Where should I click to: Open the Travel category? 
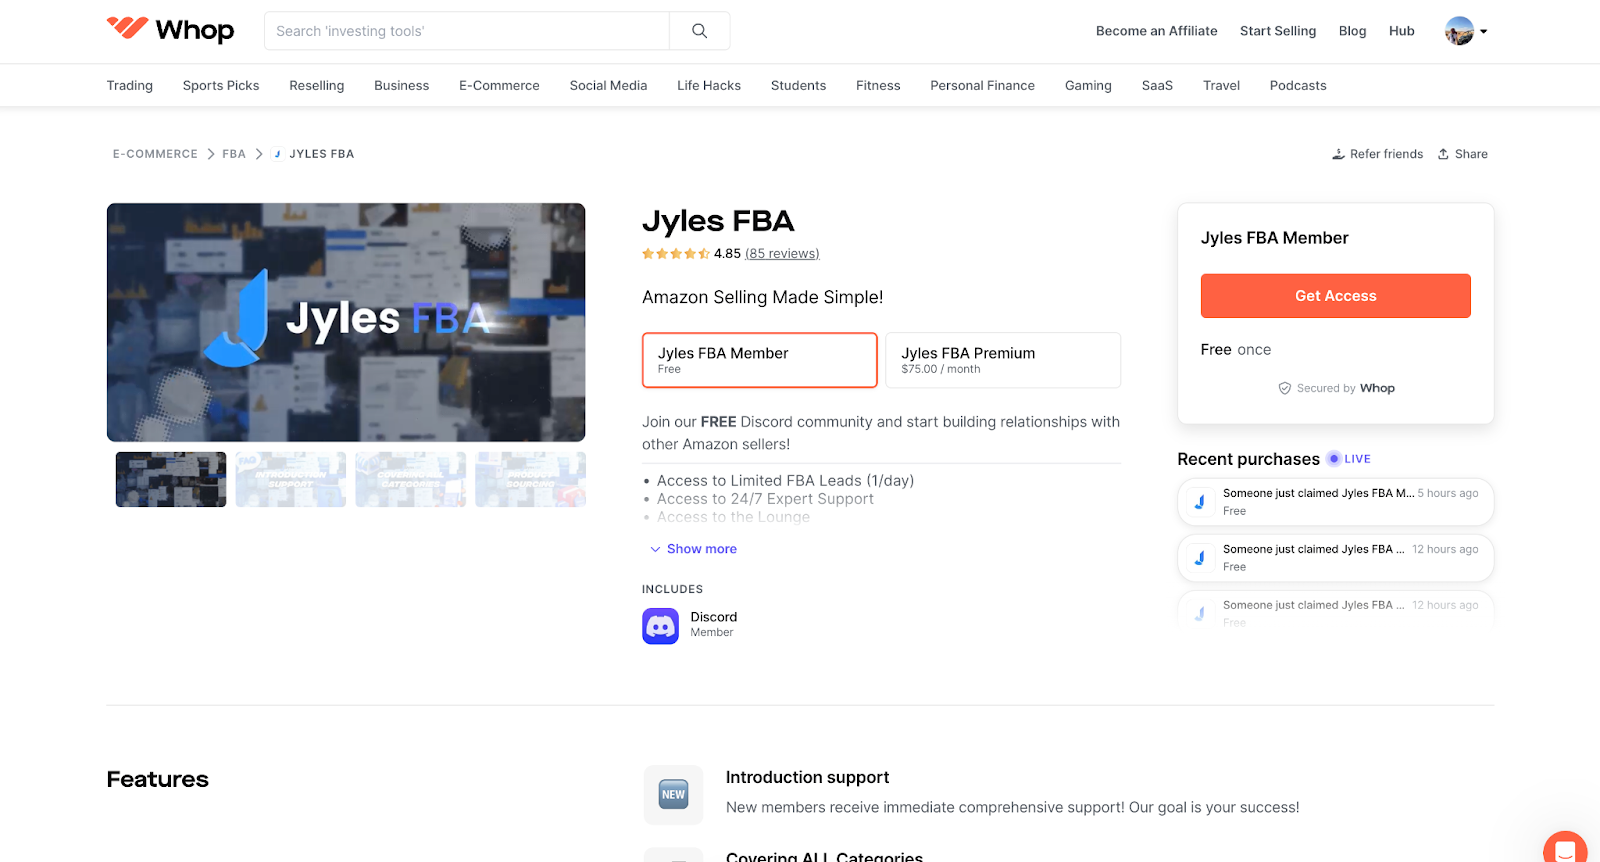point(1221,85)
